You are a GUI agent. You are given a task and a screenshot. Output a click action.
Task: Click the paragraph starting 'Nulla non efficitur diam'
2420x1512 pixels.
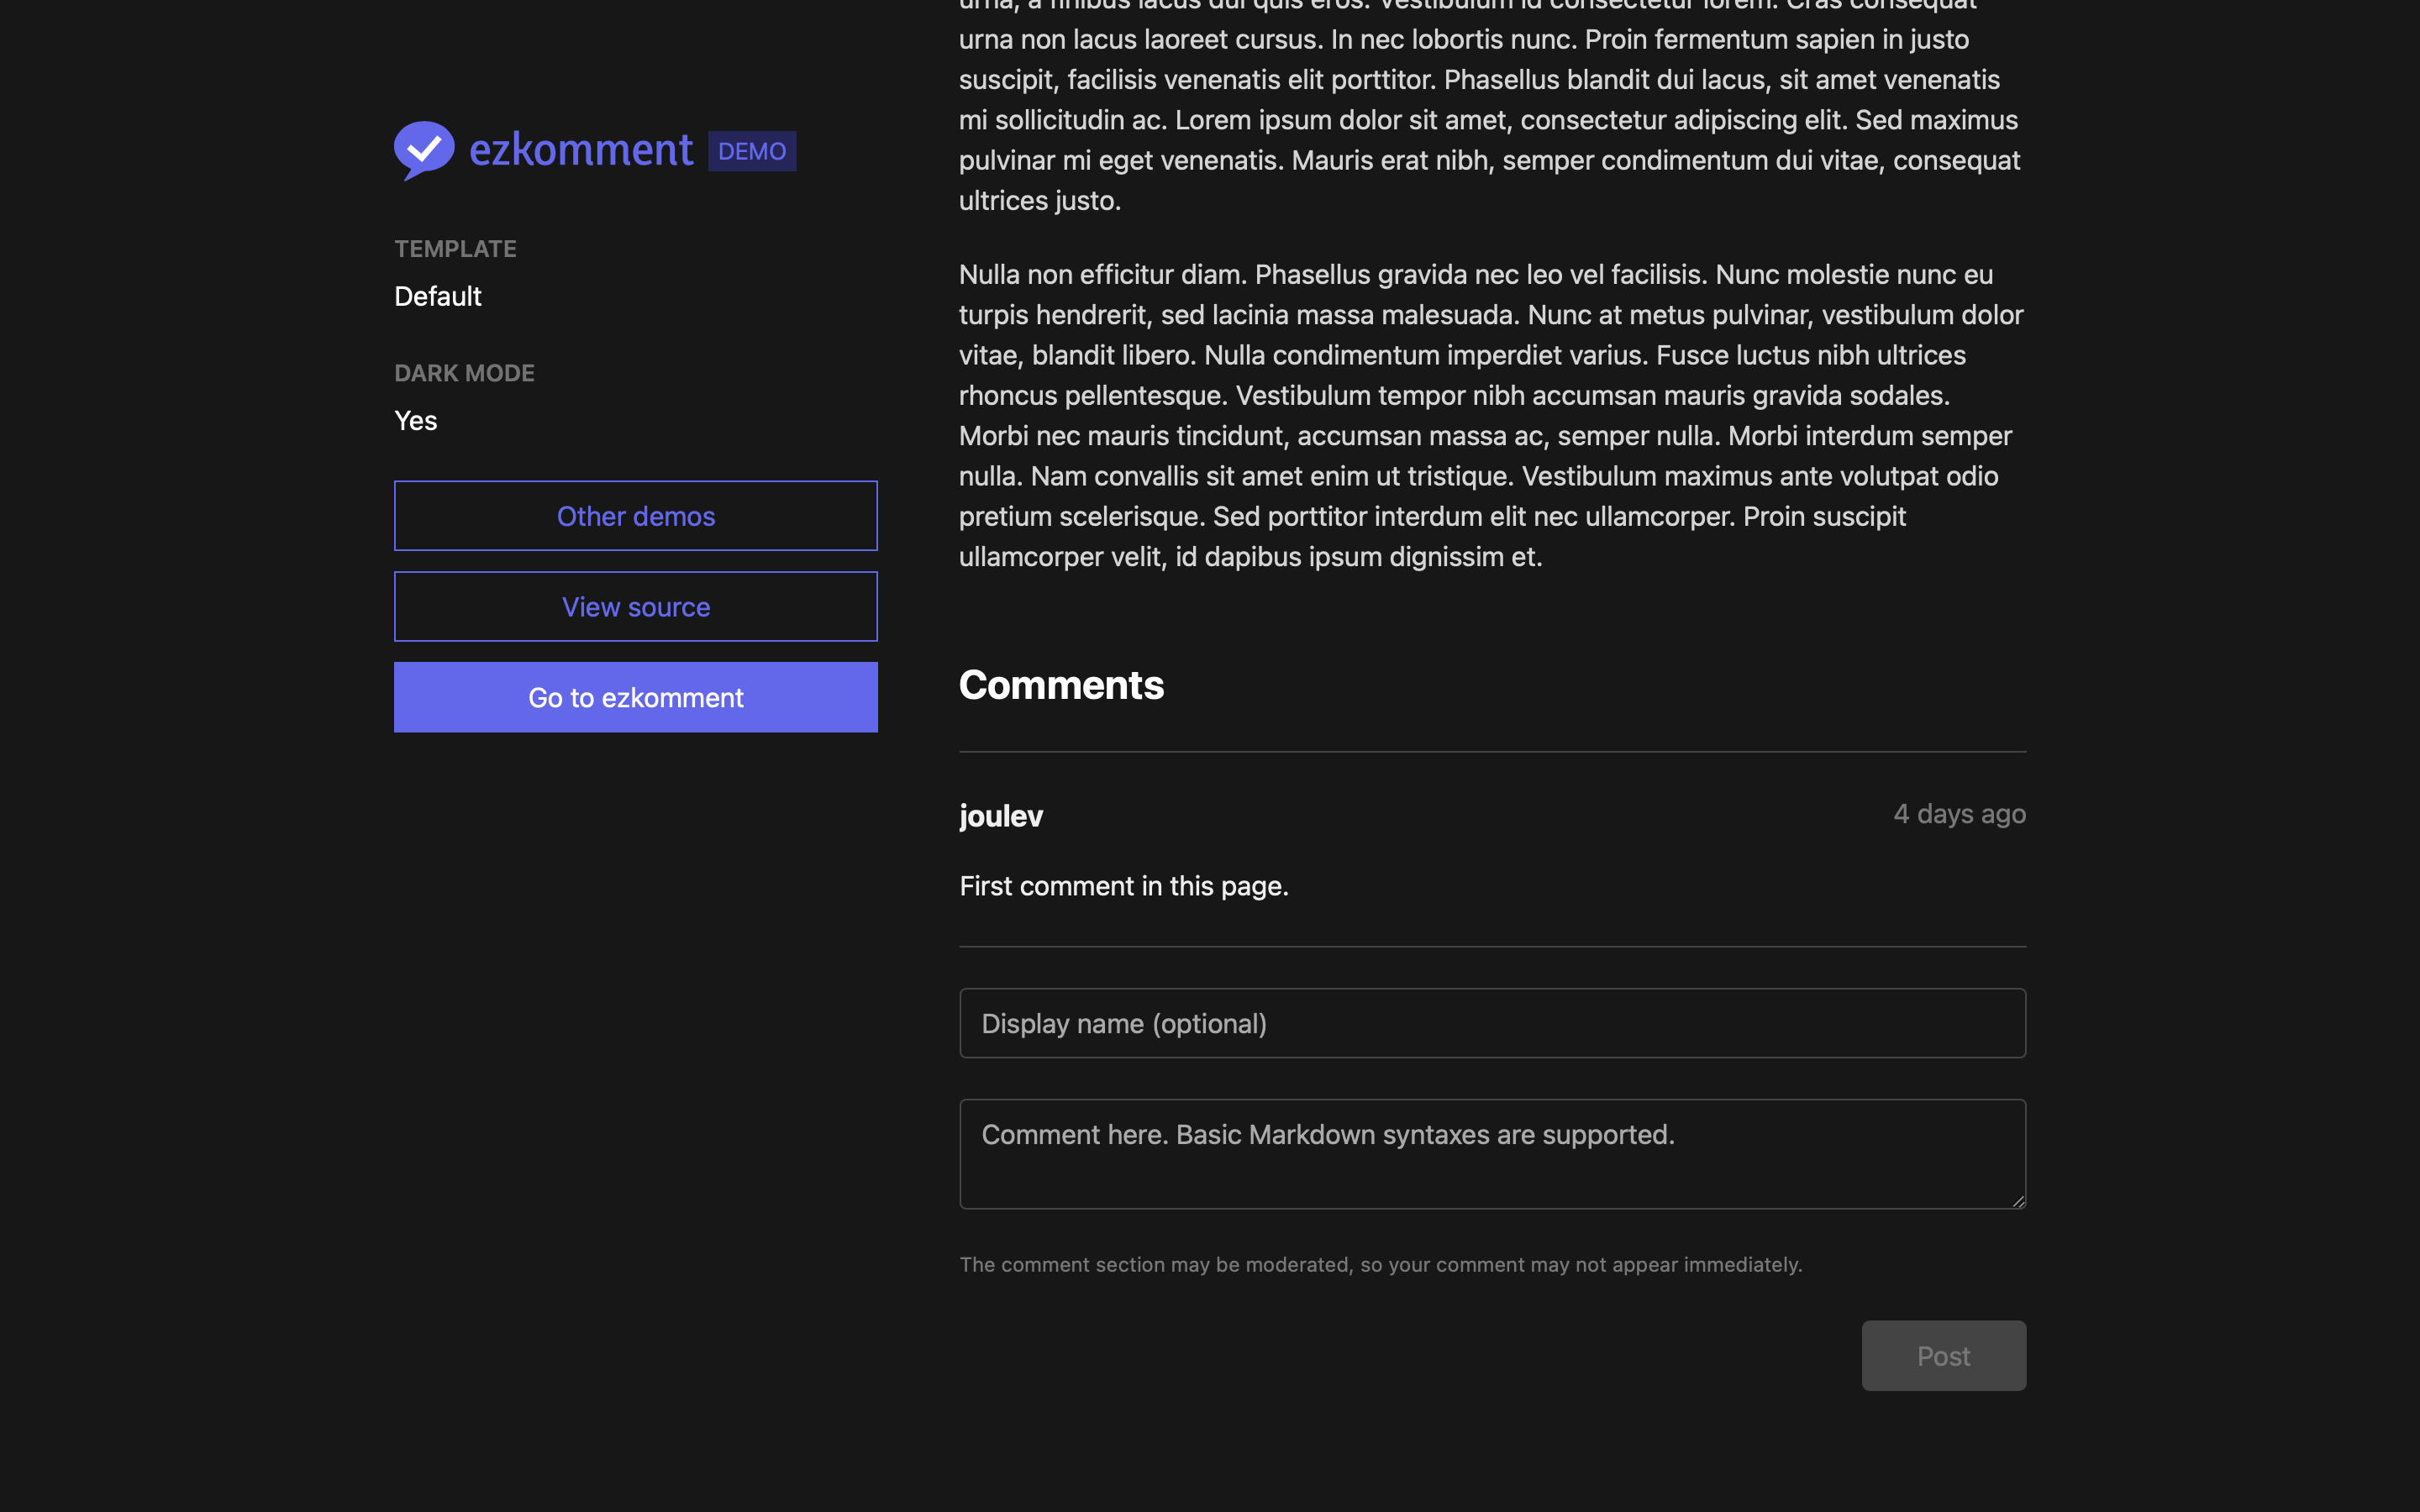point(1492,415)
